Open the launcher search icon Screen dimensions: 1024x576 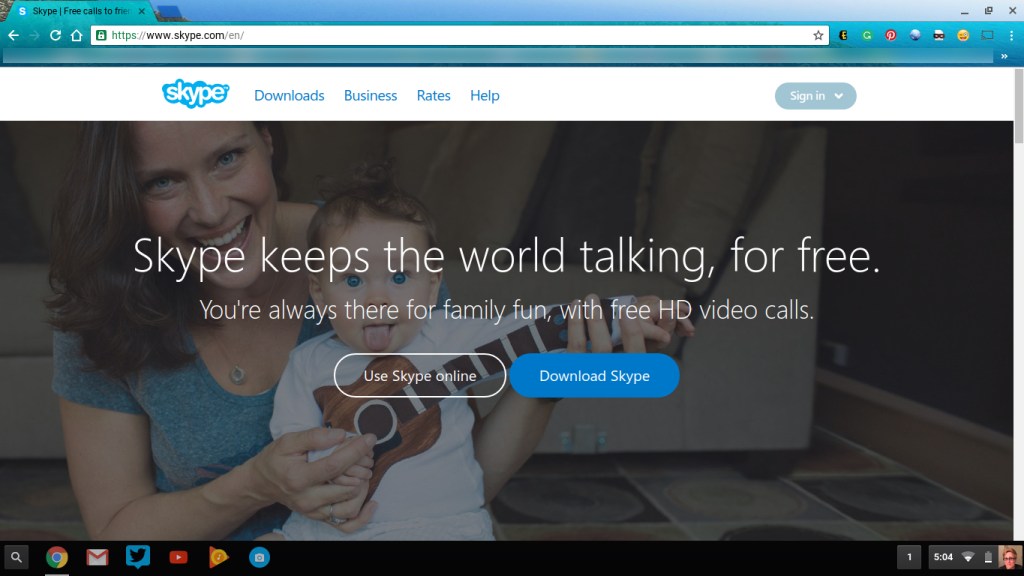(x=16, y=557)
